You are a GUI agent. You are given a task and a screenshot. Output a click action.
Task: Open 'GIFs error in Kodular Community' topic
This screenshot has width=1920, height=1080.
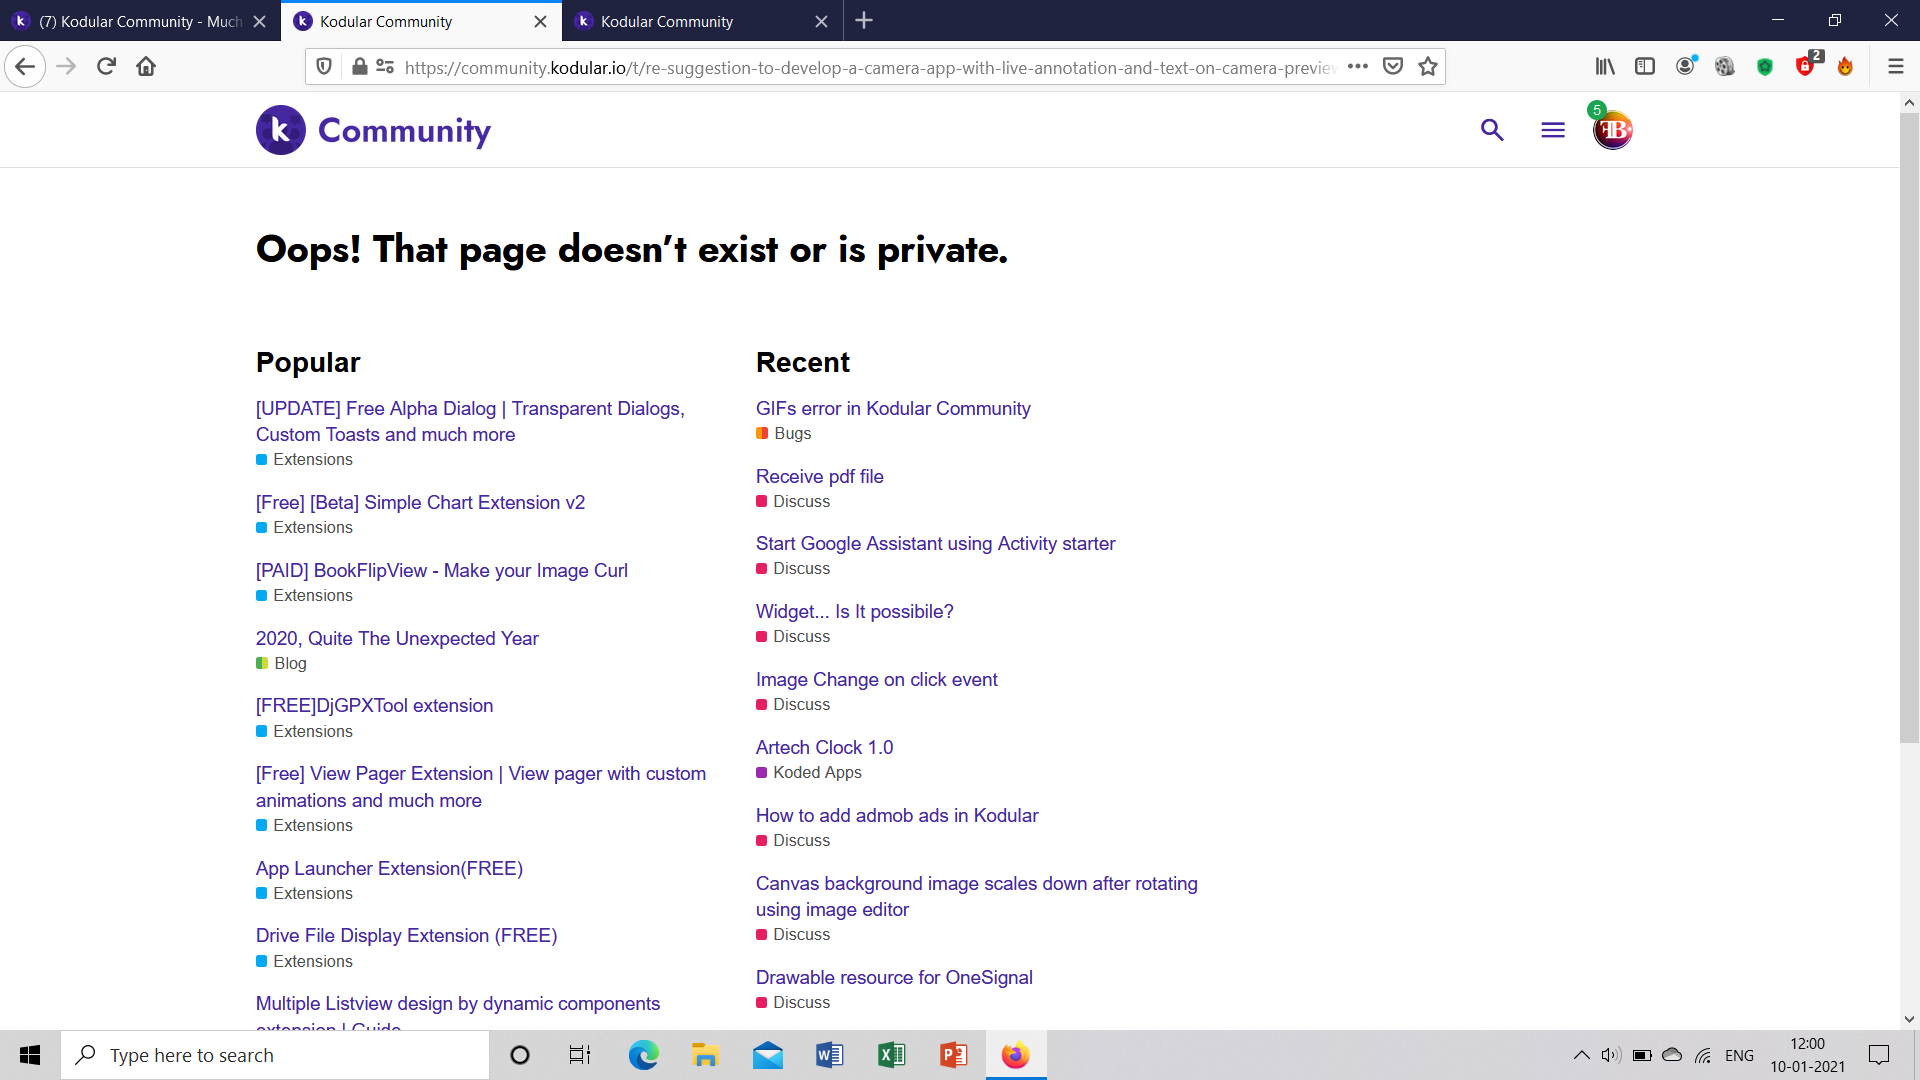[892, 408]
